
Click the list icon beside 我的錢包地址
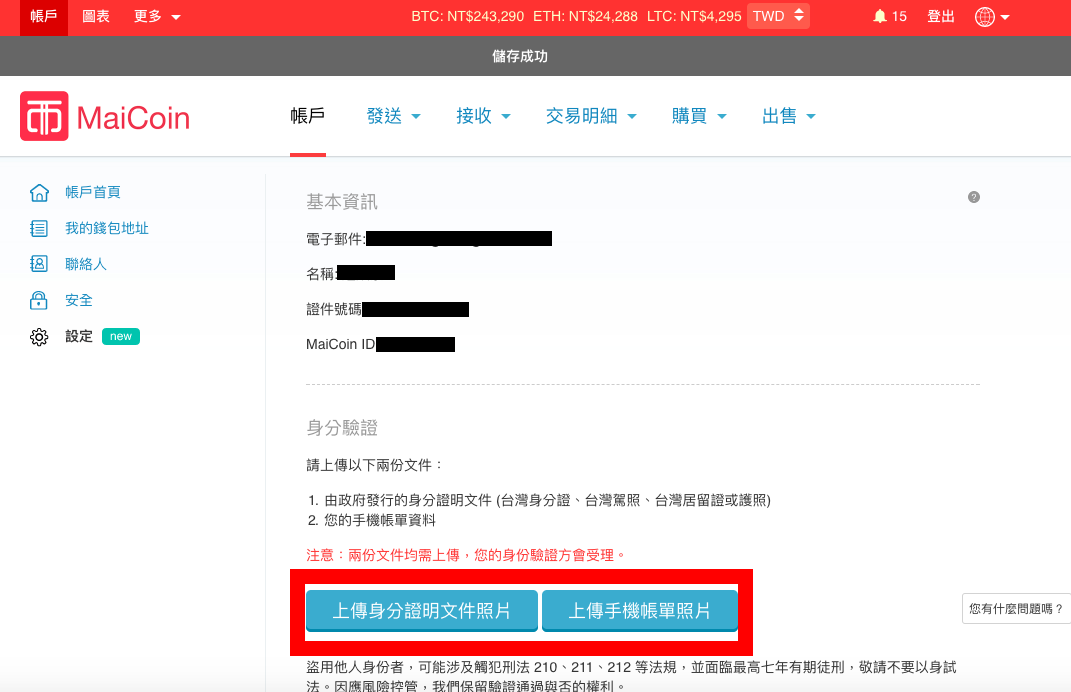coord(39,228)
